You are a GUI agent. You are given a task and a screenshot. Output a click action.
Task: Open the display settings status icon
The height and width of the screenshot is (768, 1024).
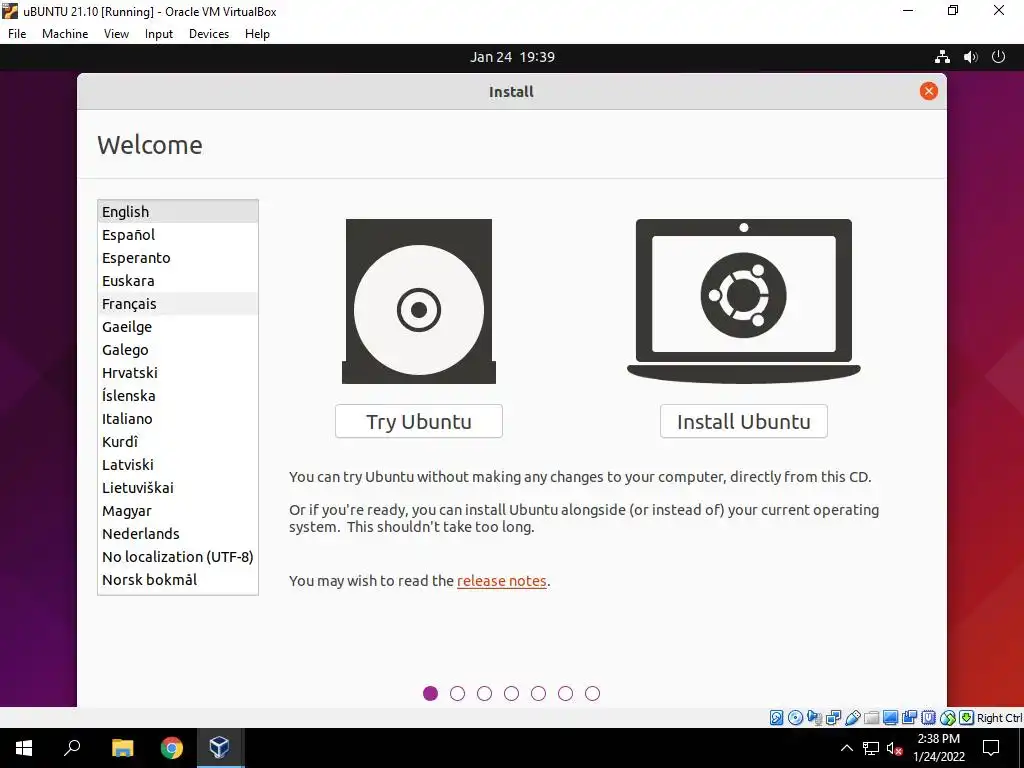coord(890,718)
